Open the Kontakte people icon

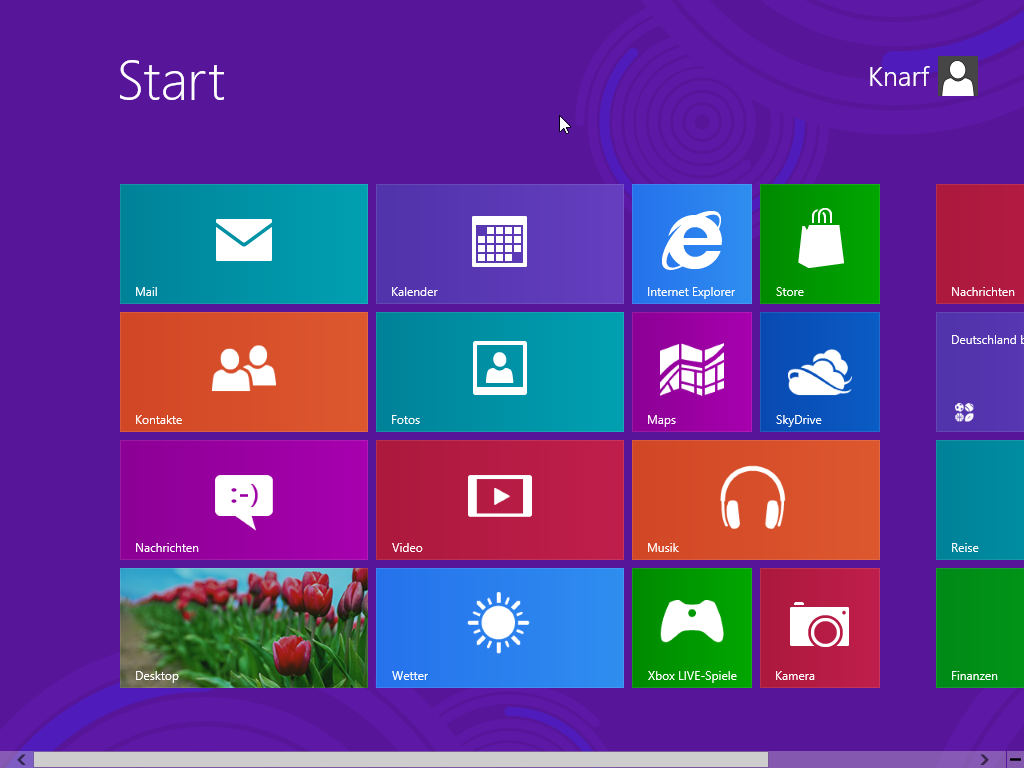[244, 368]
